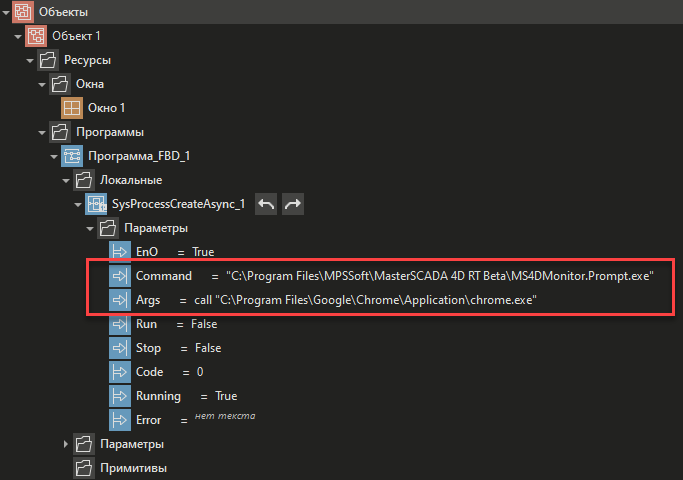Click the Code output parameter icon
Screen dimensions: 683x480
click(x=120, y=372)
